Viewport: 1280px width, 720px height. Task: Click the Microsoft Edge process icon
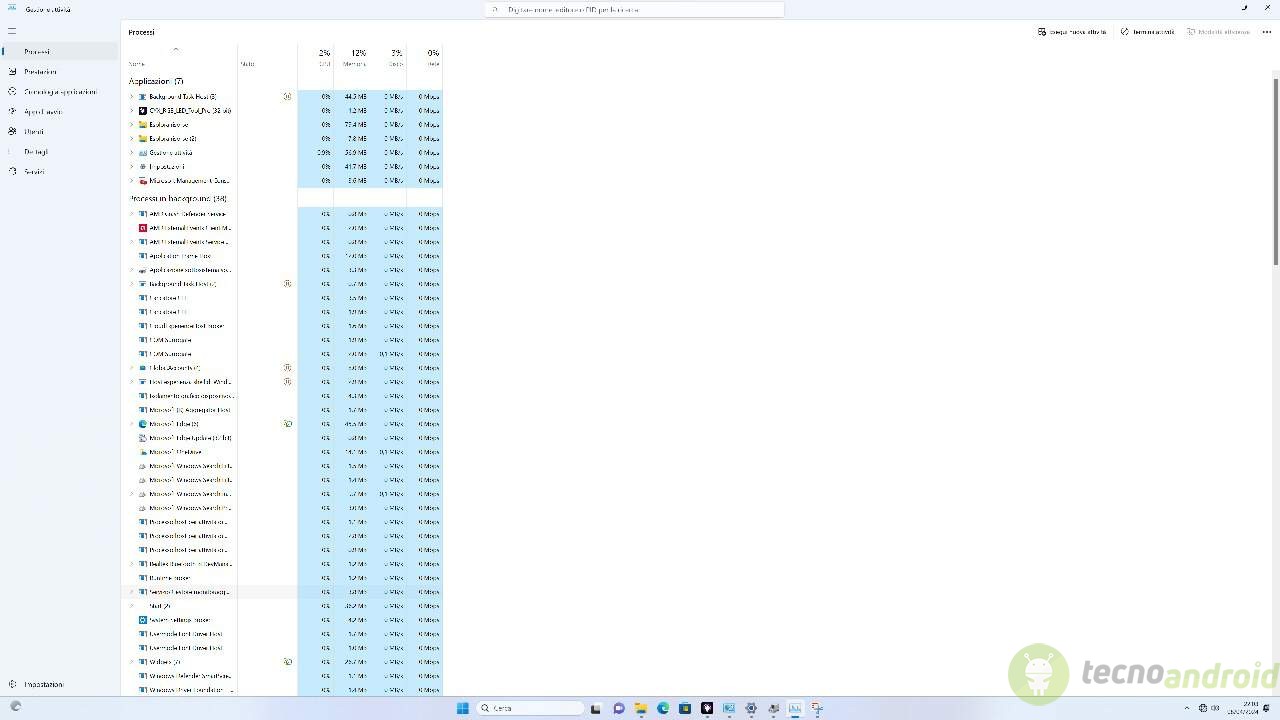point(143,423)
